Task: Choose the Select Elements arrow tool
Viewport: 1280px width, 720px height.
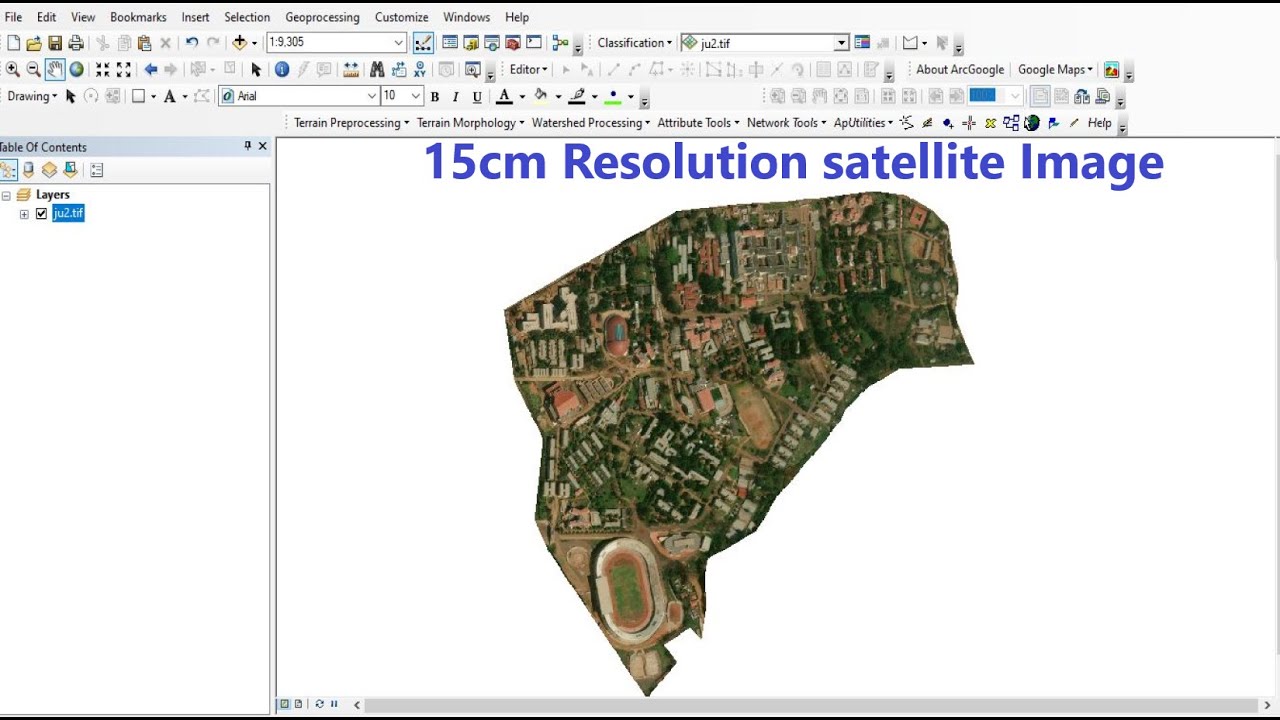Action: click(256, 69)
